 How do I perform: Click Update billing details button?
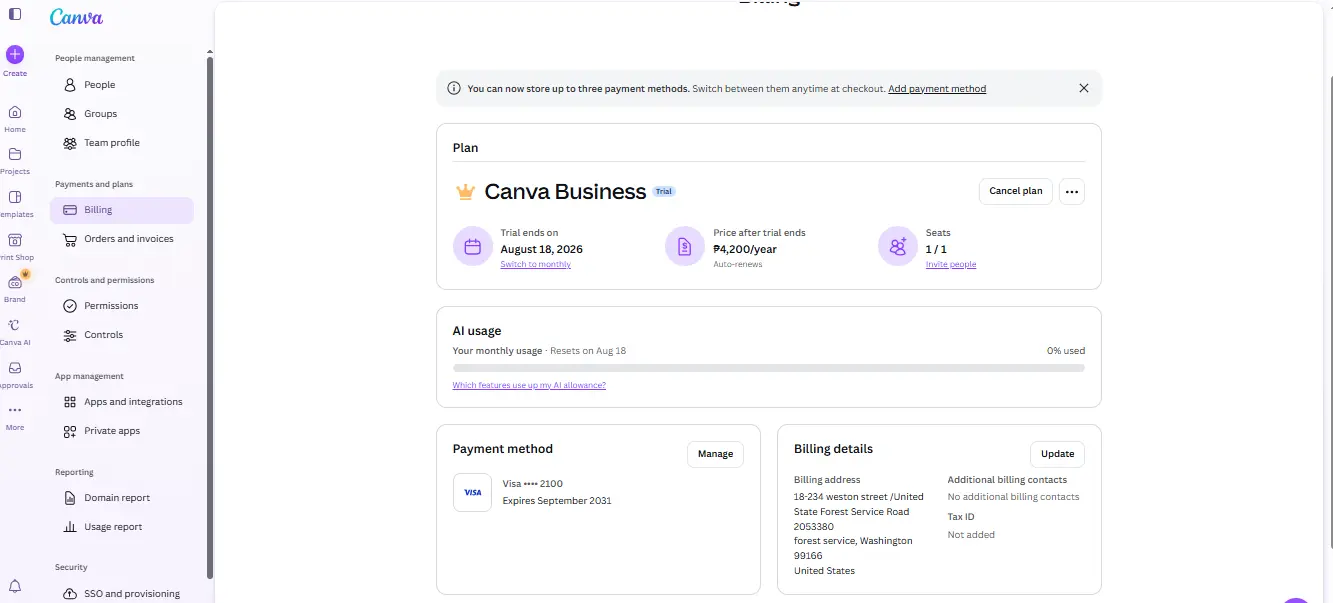coord(1057,454)
